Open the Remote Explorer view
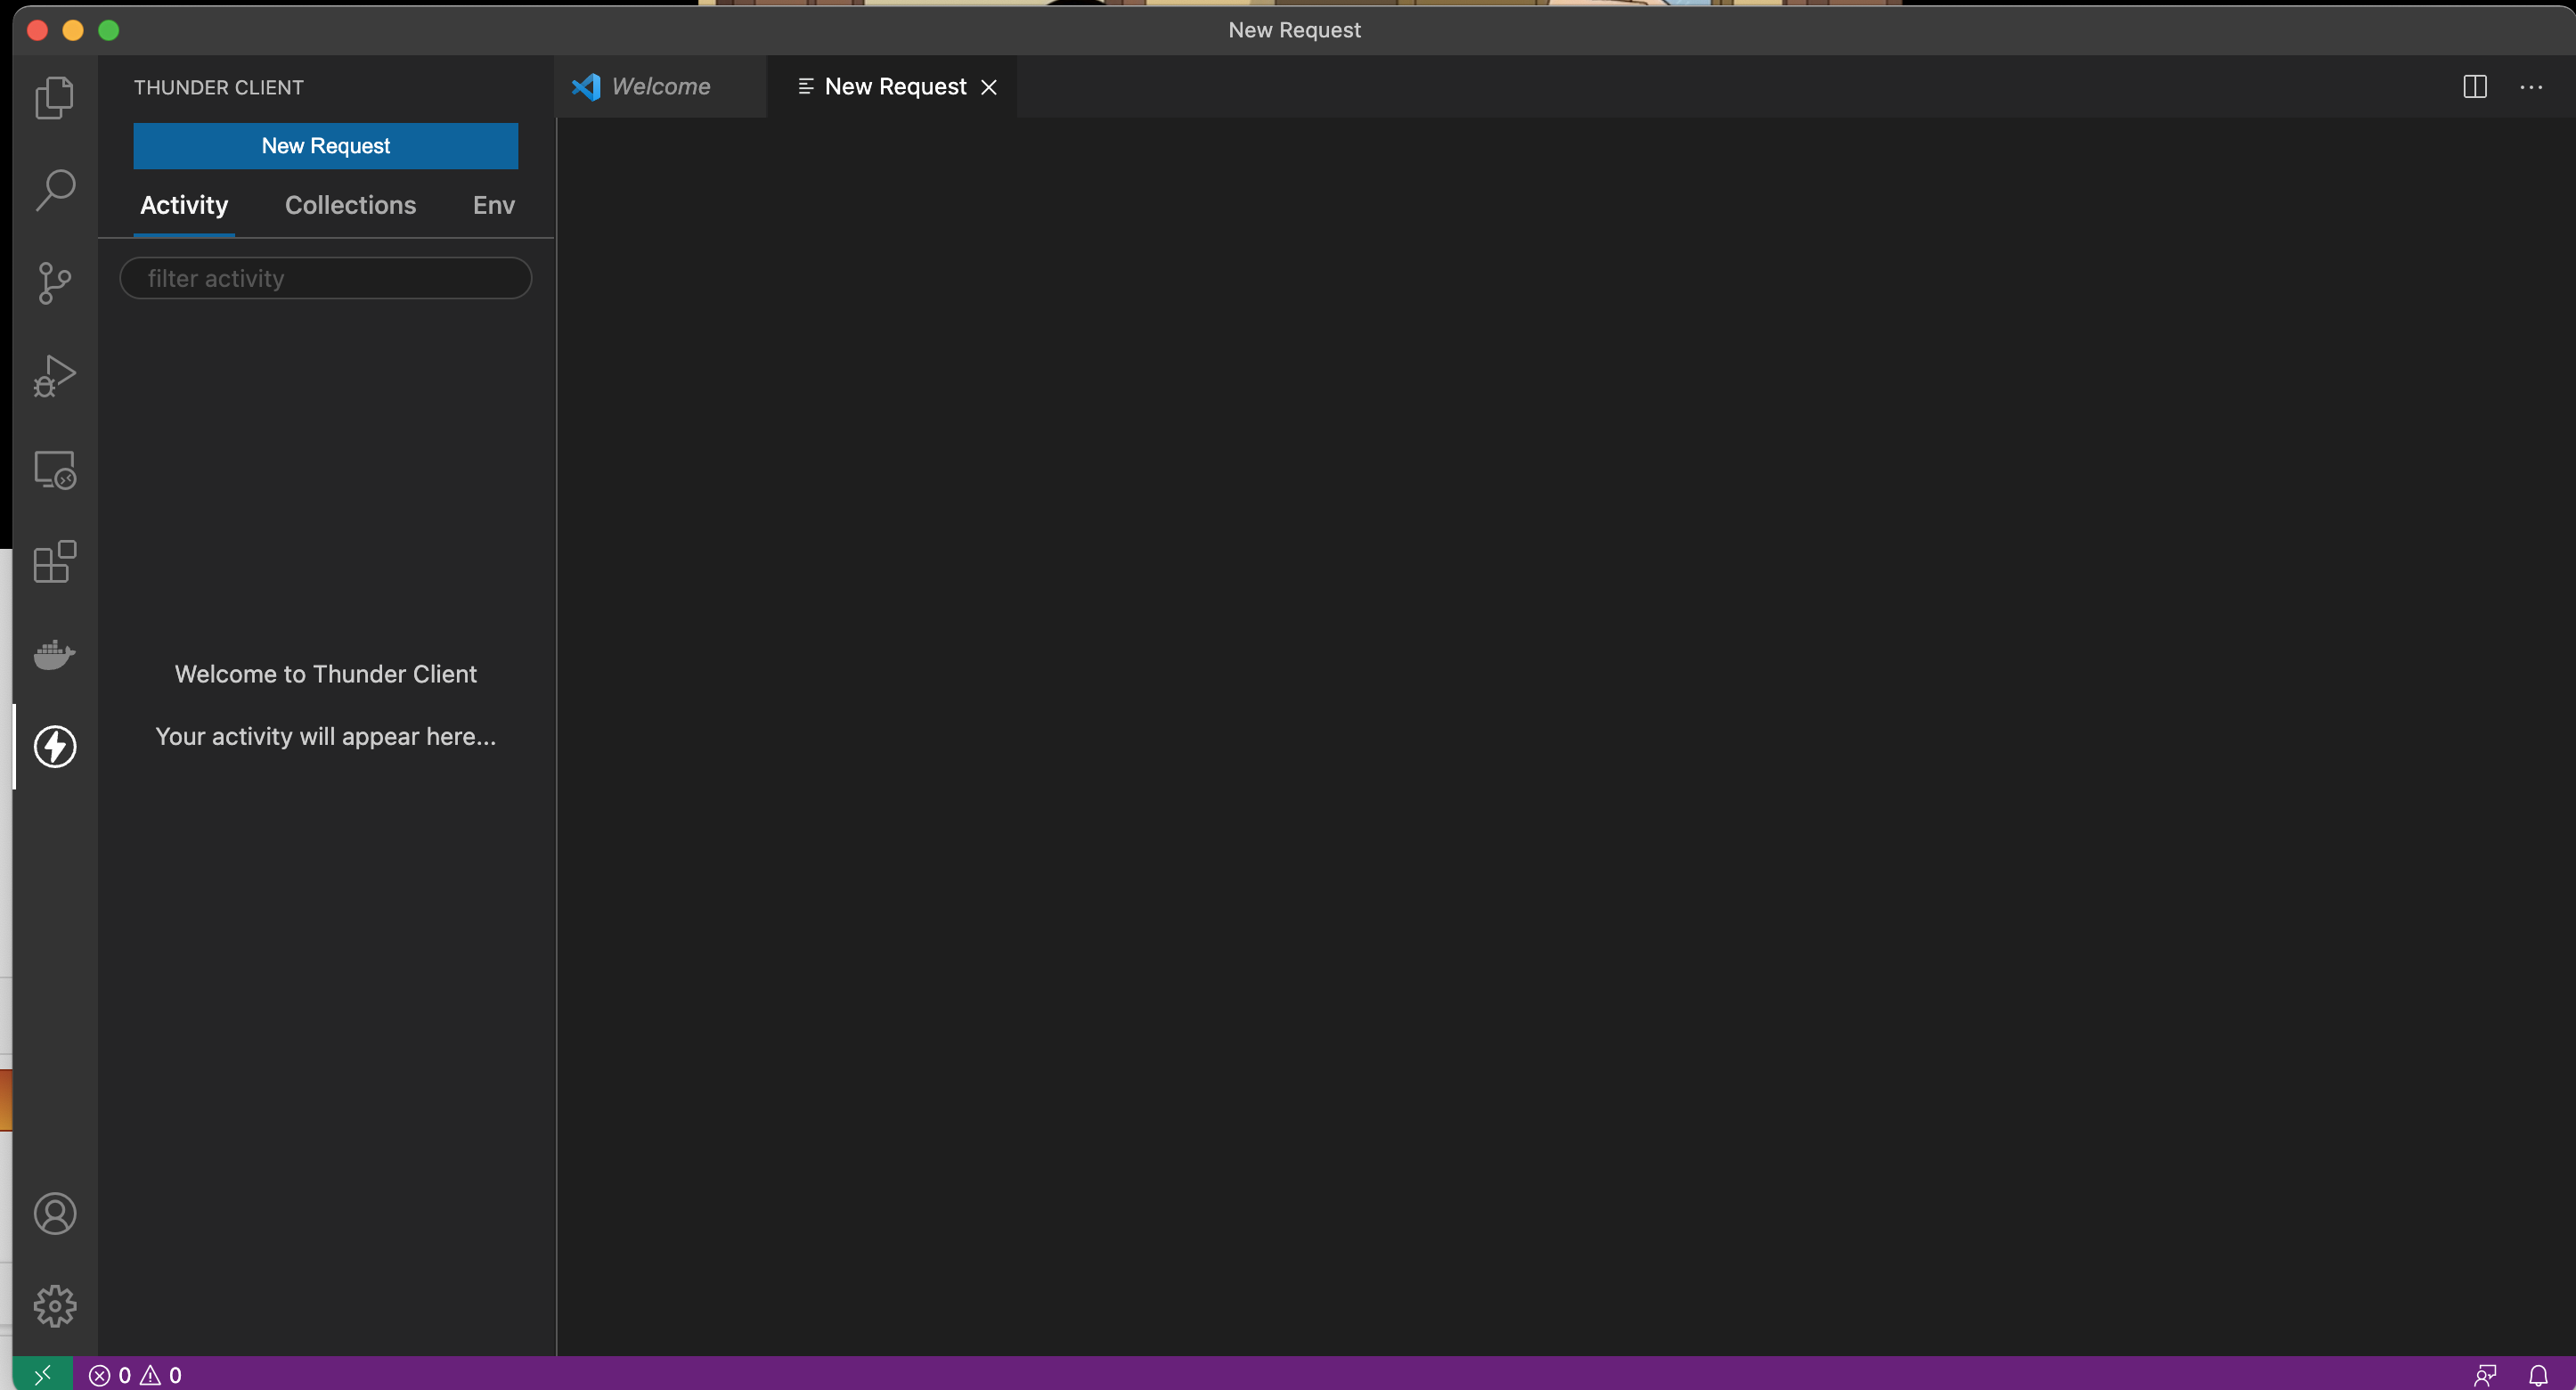 (53, 469)
